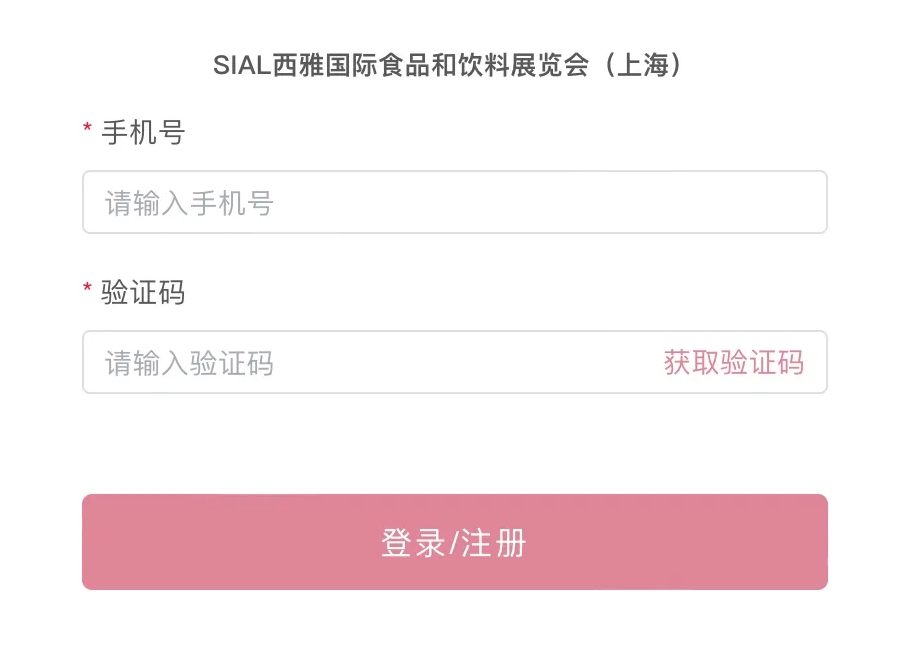Click the 上海 part of the heading

[x=648, y=66]
